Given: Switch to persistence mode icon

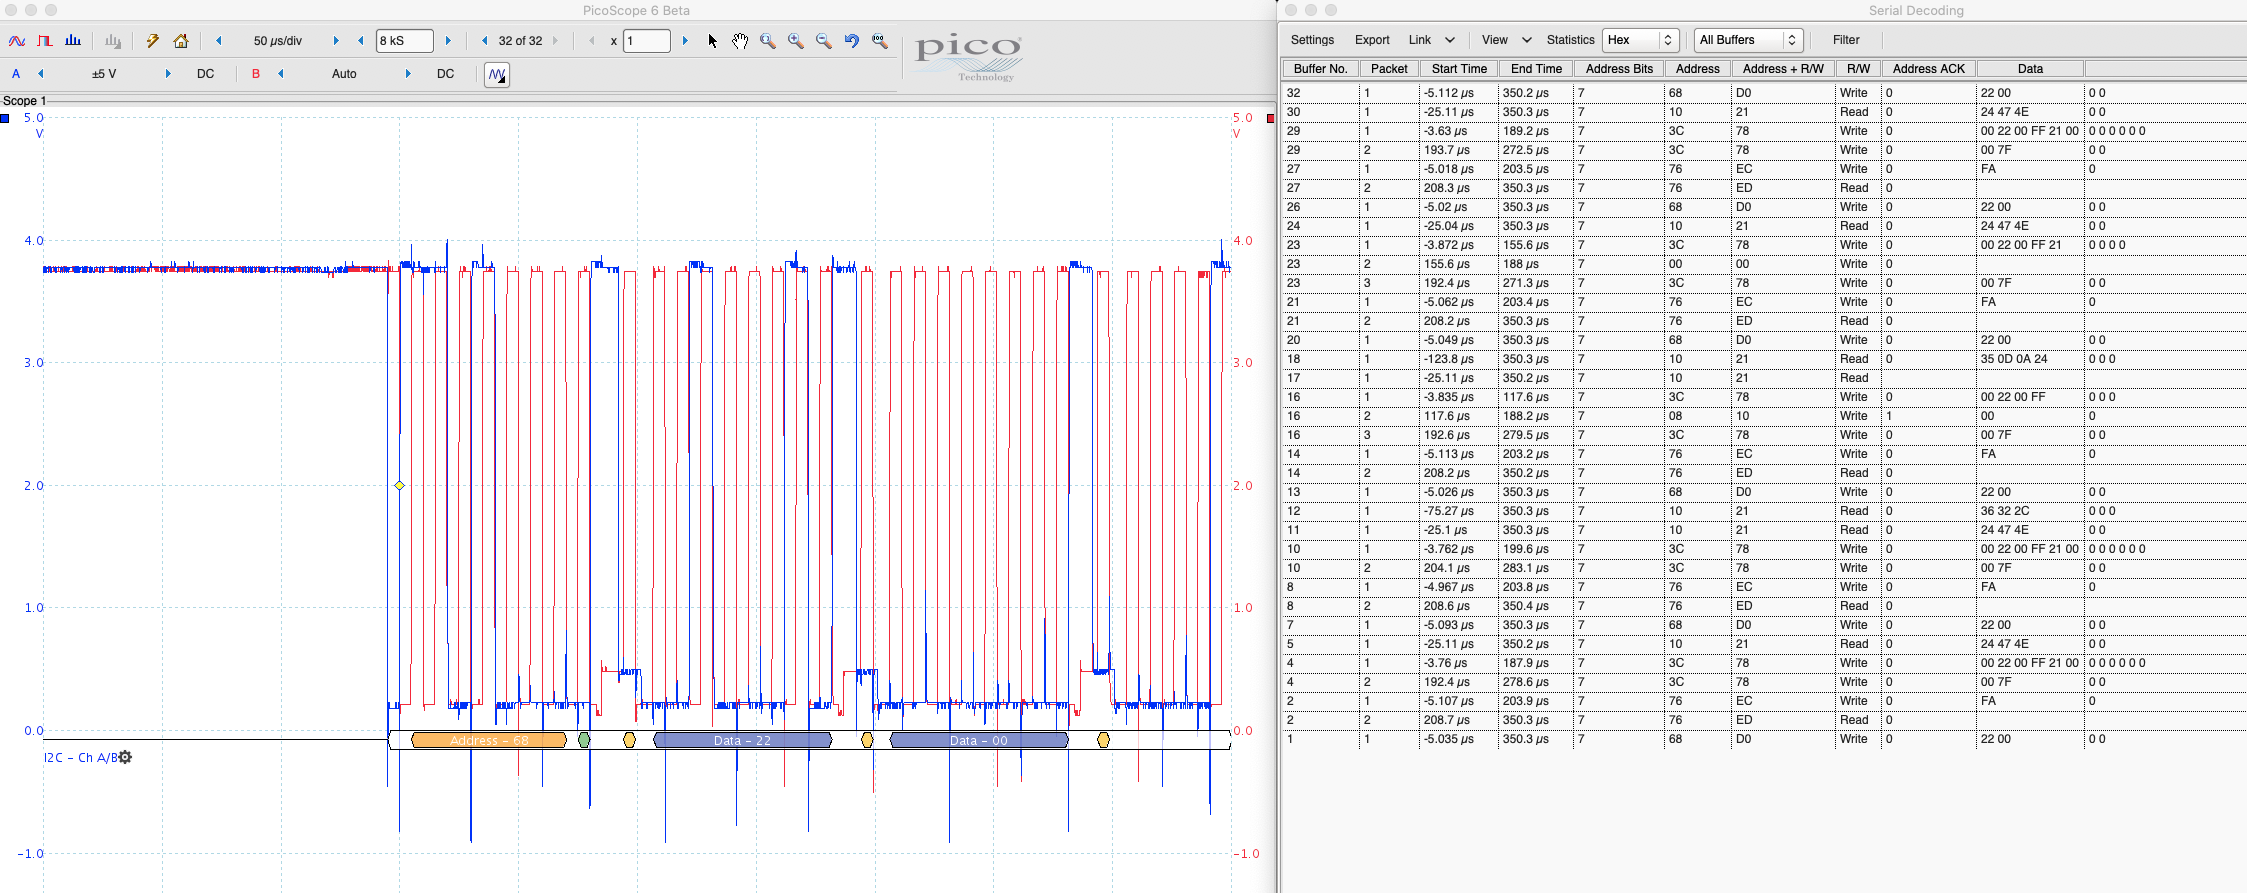Looking at the screenshot, I should pos(45,41).
